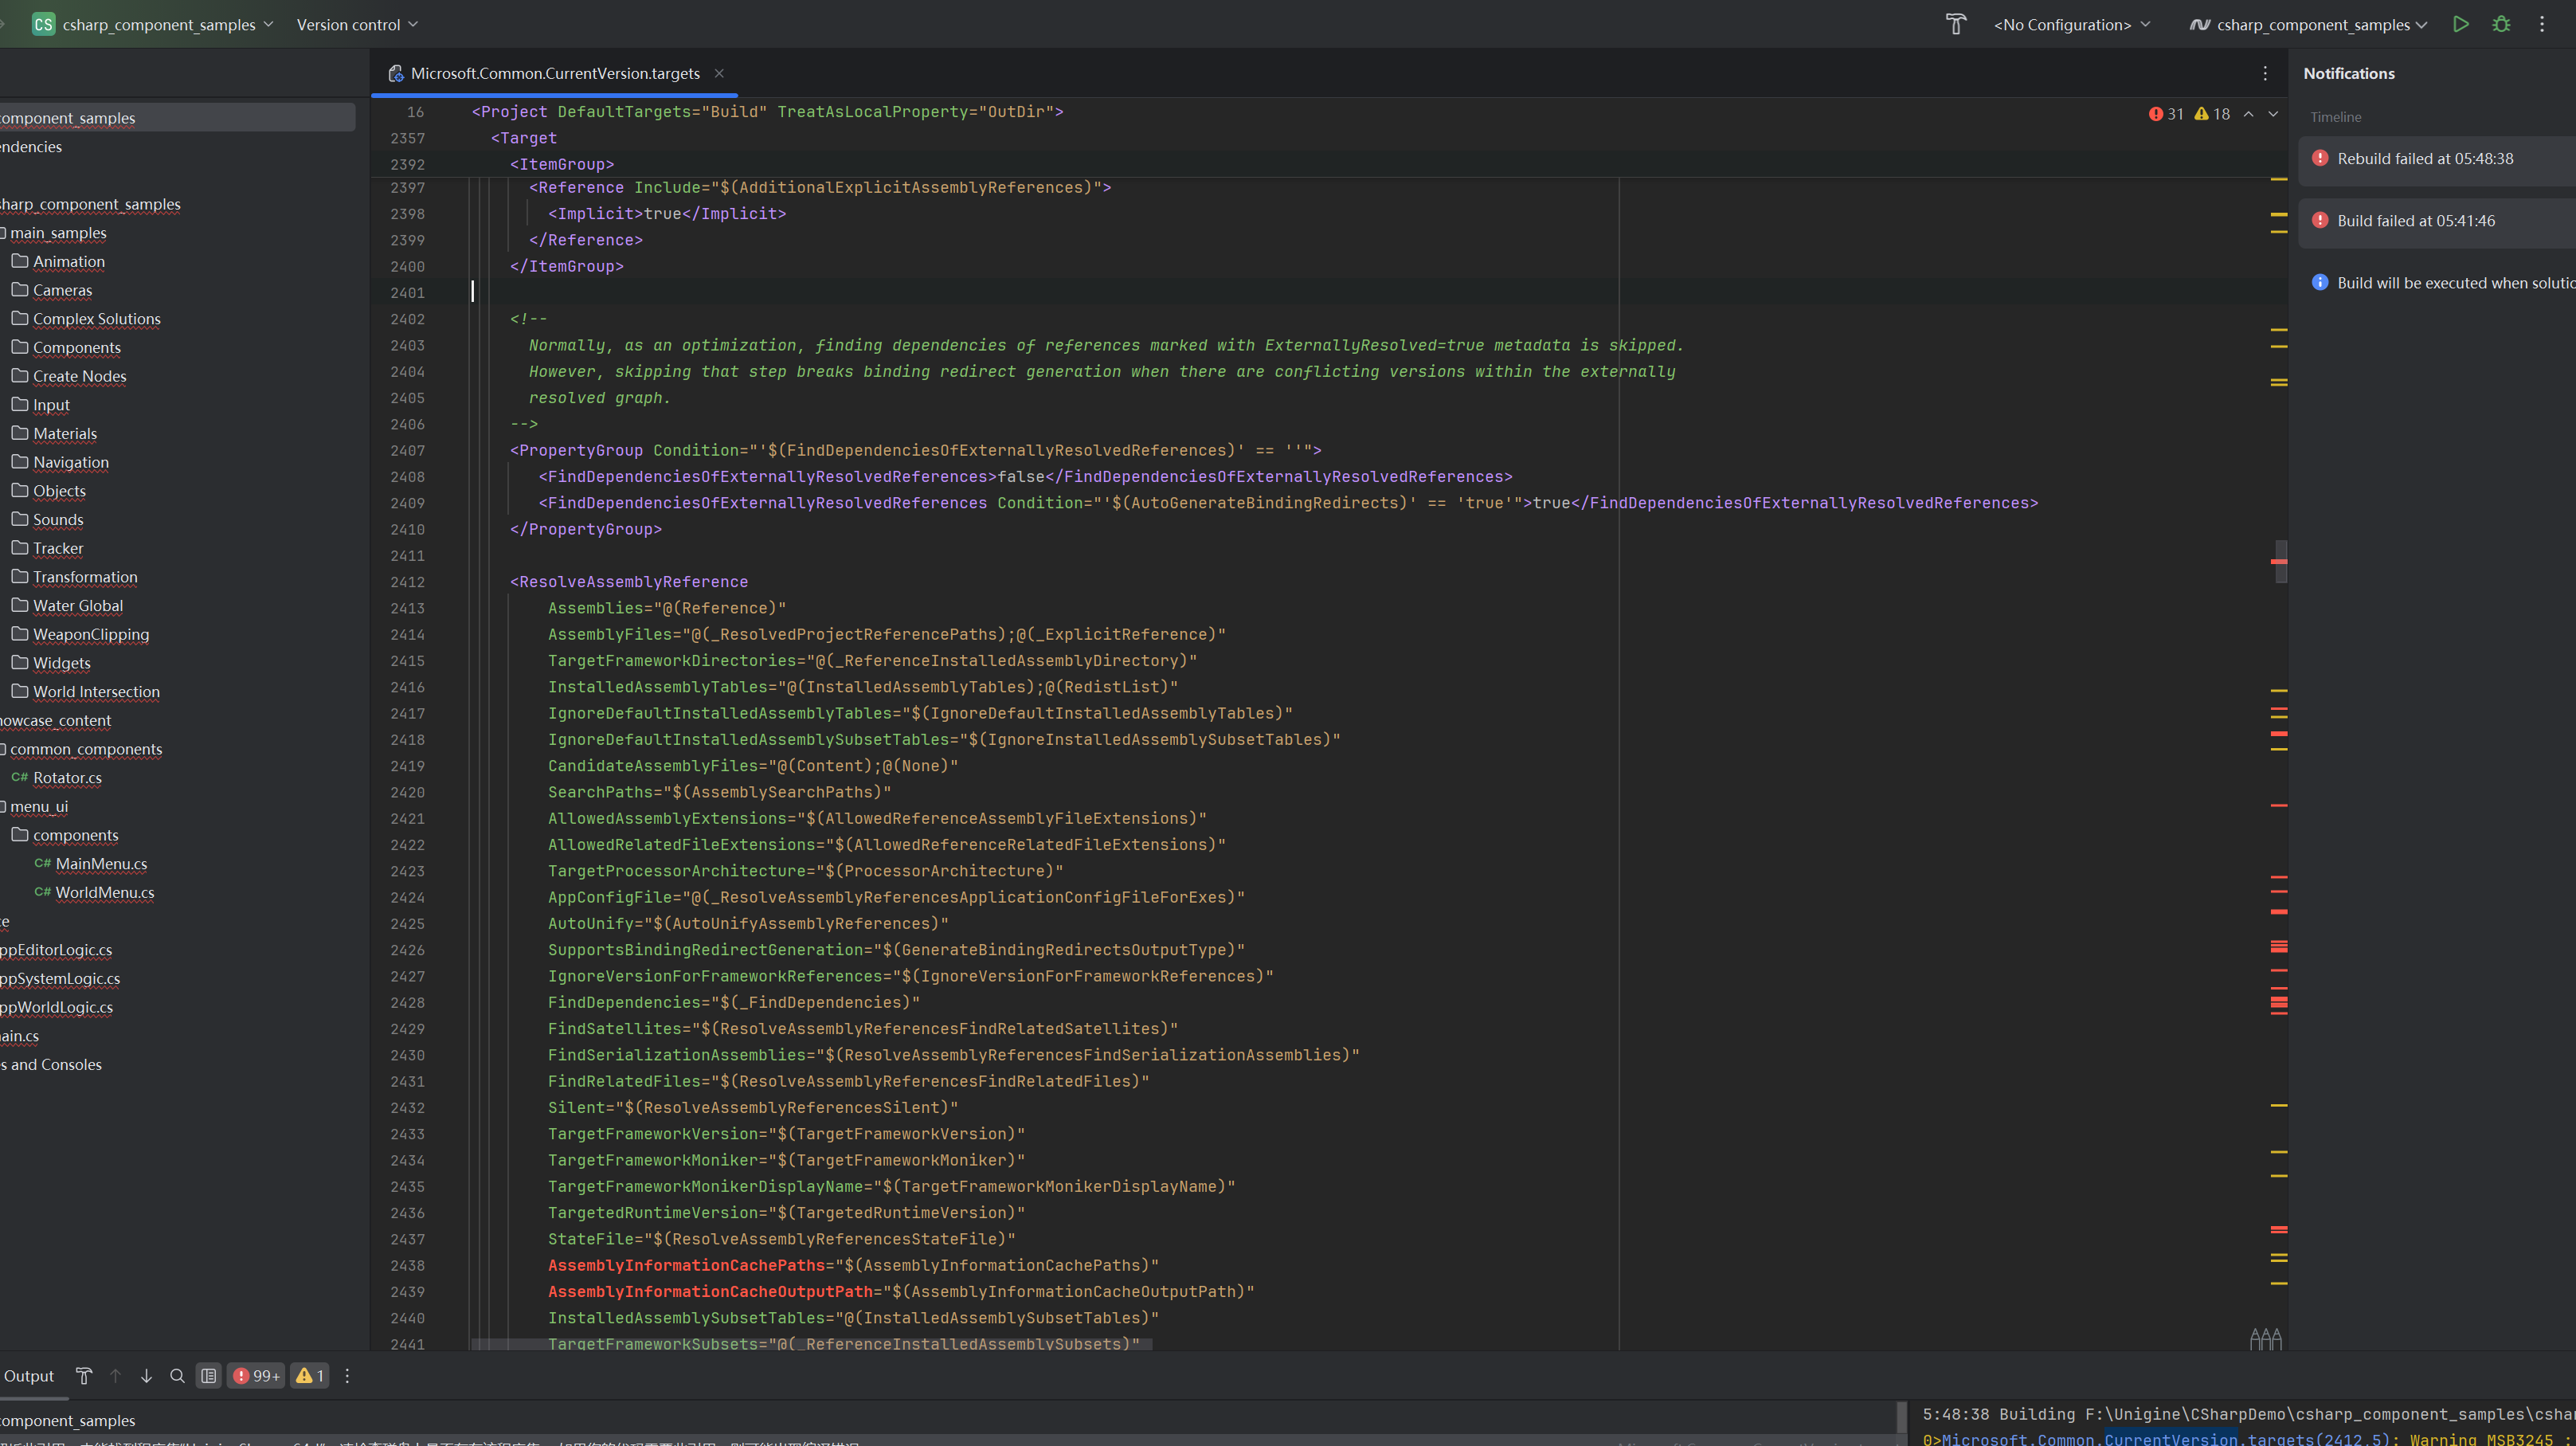Click the search icon in the Output toolbar
2576x1446 pixels.
pos(177,1376)
